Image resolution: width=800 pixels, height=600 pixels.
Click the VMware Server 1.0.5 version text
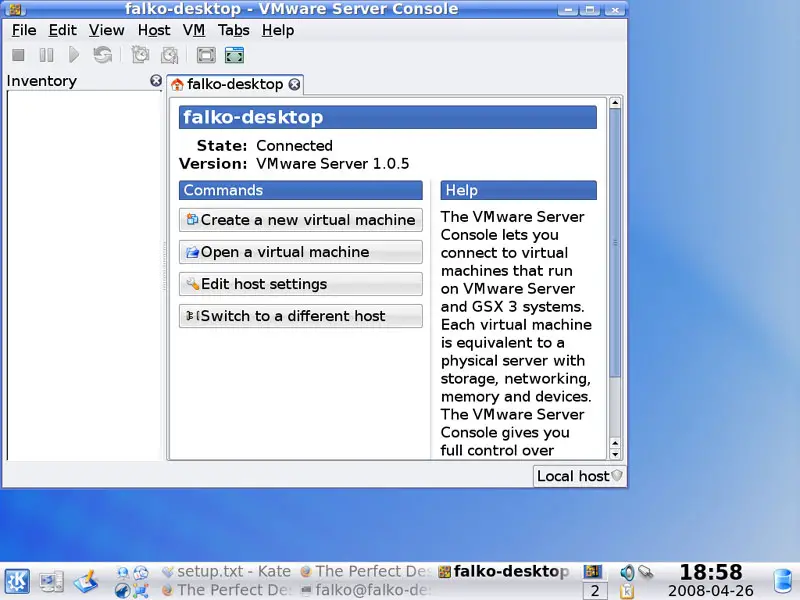pos(332,164)
